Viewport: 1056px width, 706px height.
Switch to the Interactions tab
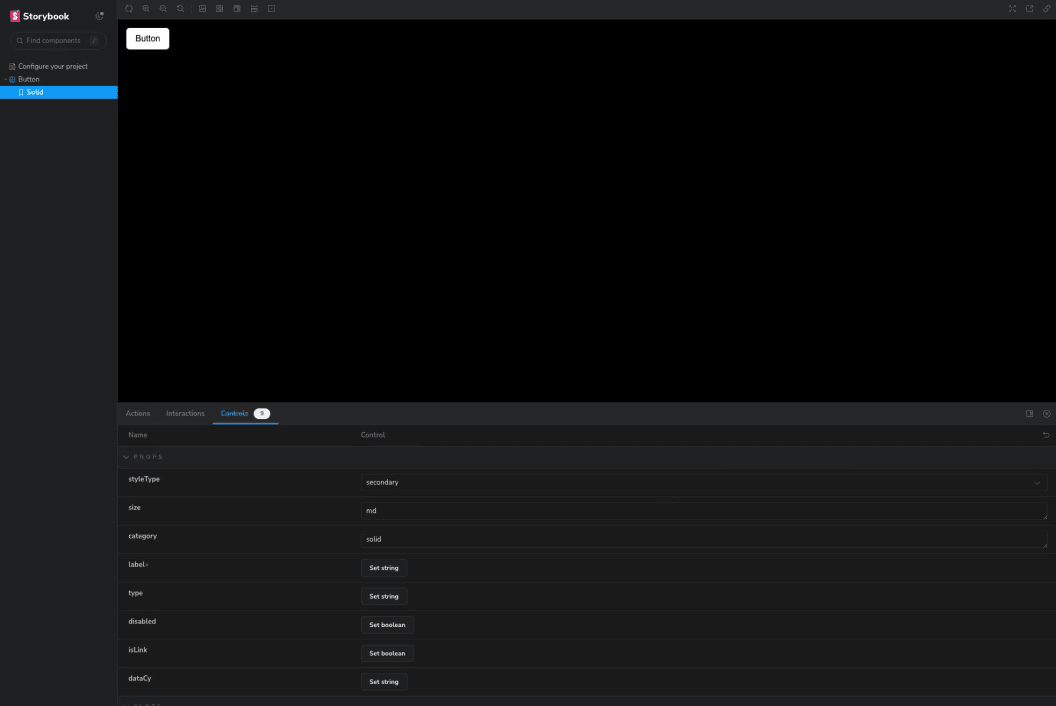point(185,414)
